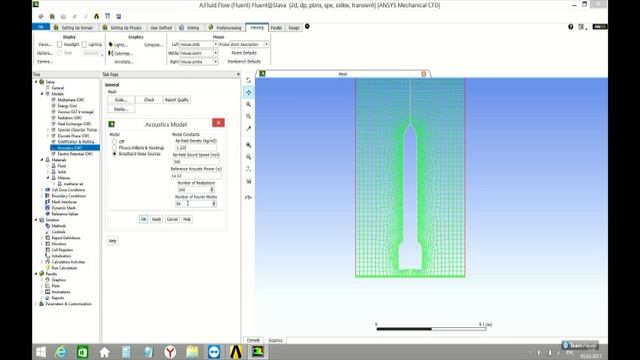Screen dimensions: 640x360
Task: Click the Report Quality button
Action: (177, 100)
